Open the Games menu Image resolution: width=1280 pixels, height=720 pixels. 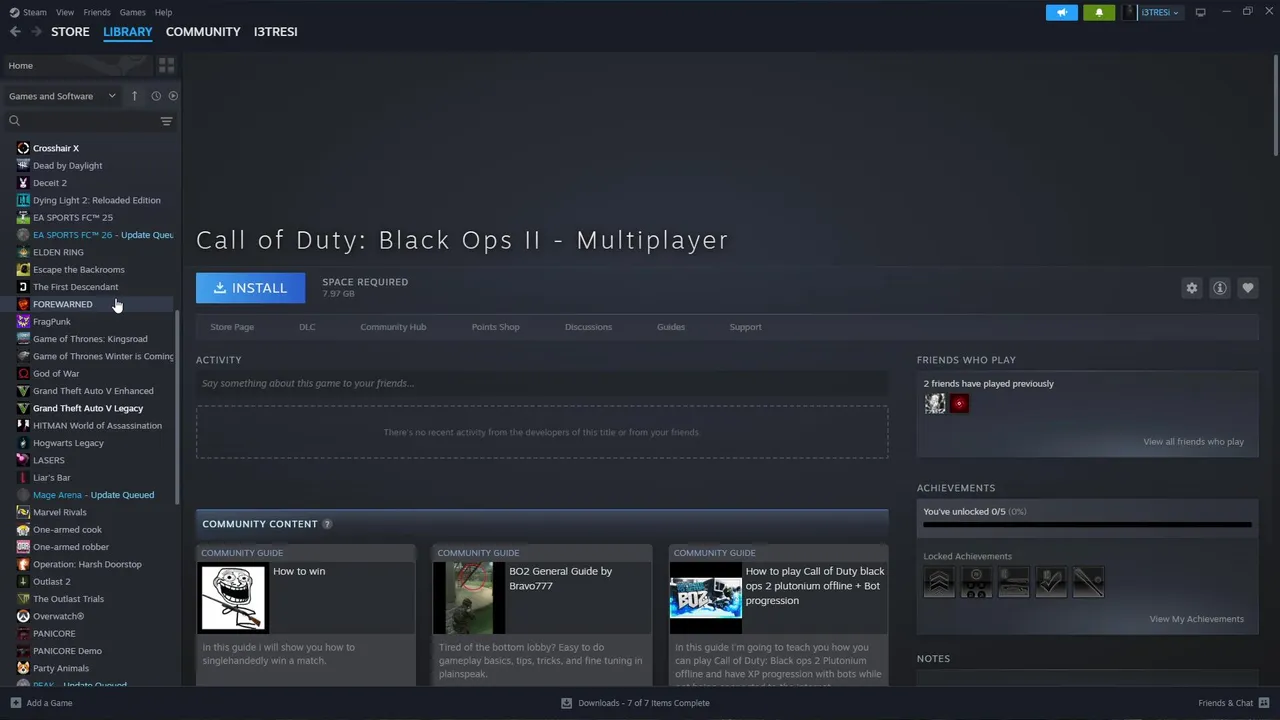pyautogui.click(x=132, y=12)
